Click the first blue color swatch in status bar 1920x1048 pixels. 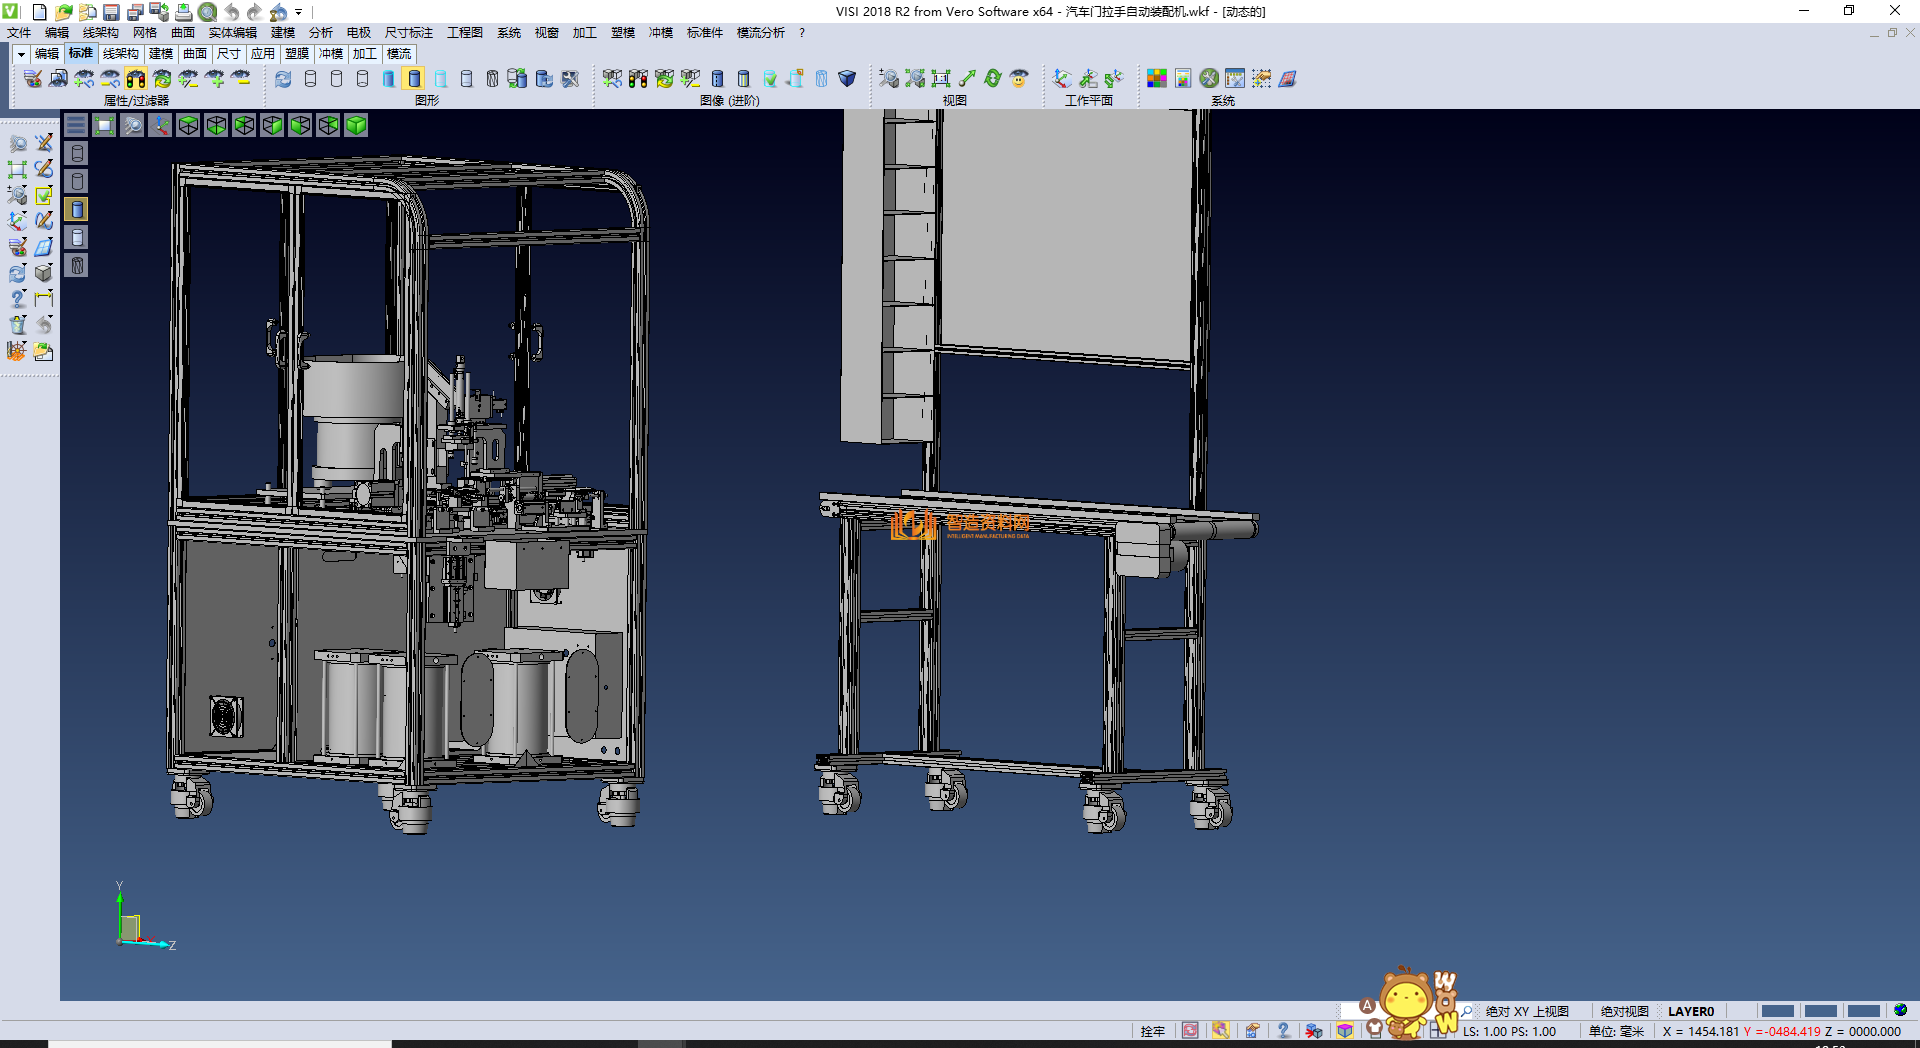1777,1011
